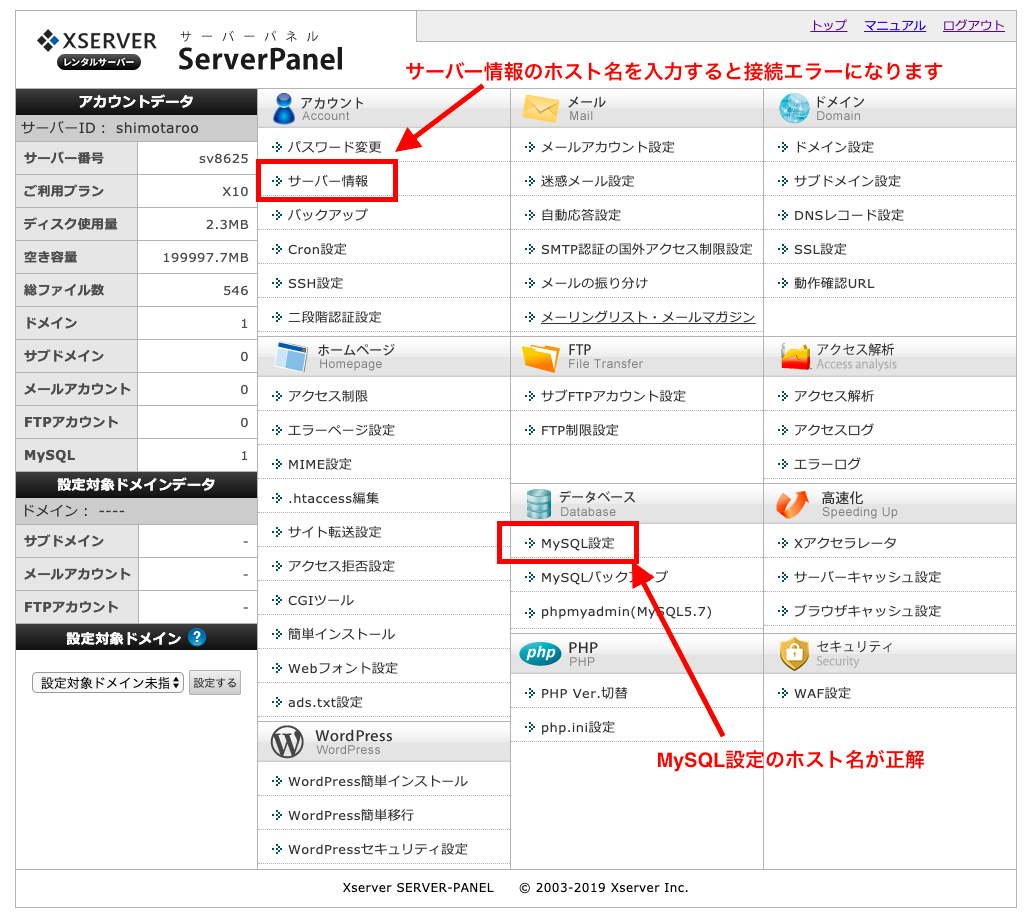Open DNSレコード設定
Viewport: 1029px width, 915px height.
849,215
